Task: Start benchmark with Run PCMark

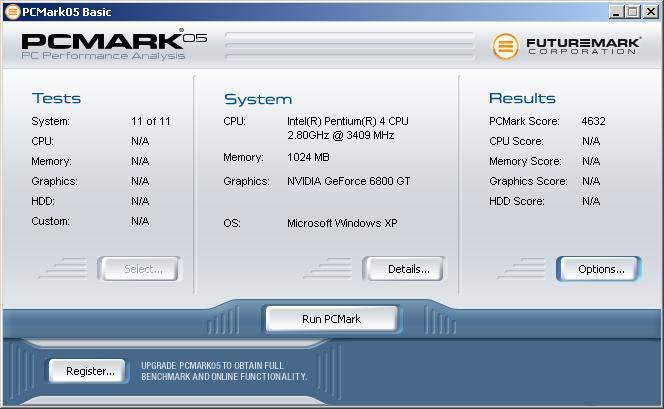Action: pyautogui.click(x=332, y=319)
